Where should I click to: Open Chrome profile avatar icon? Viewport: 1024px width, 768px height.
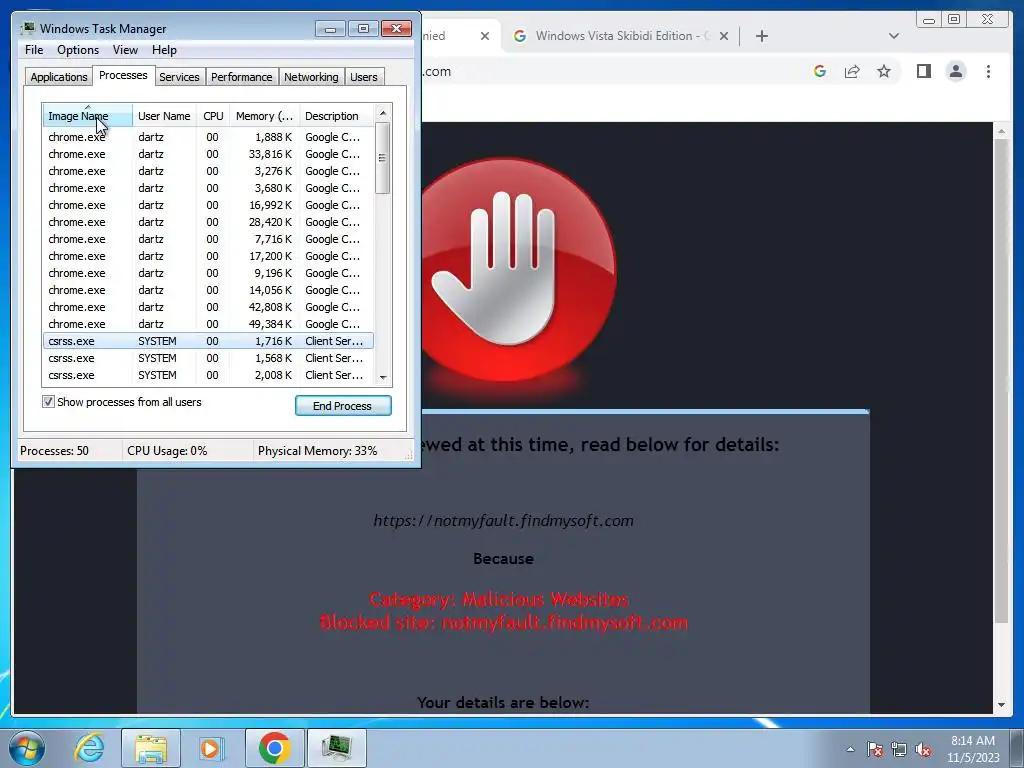pos(956,71)
